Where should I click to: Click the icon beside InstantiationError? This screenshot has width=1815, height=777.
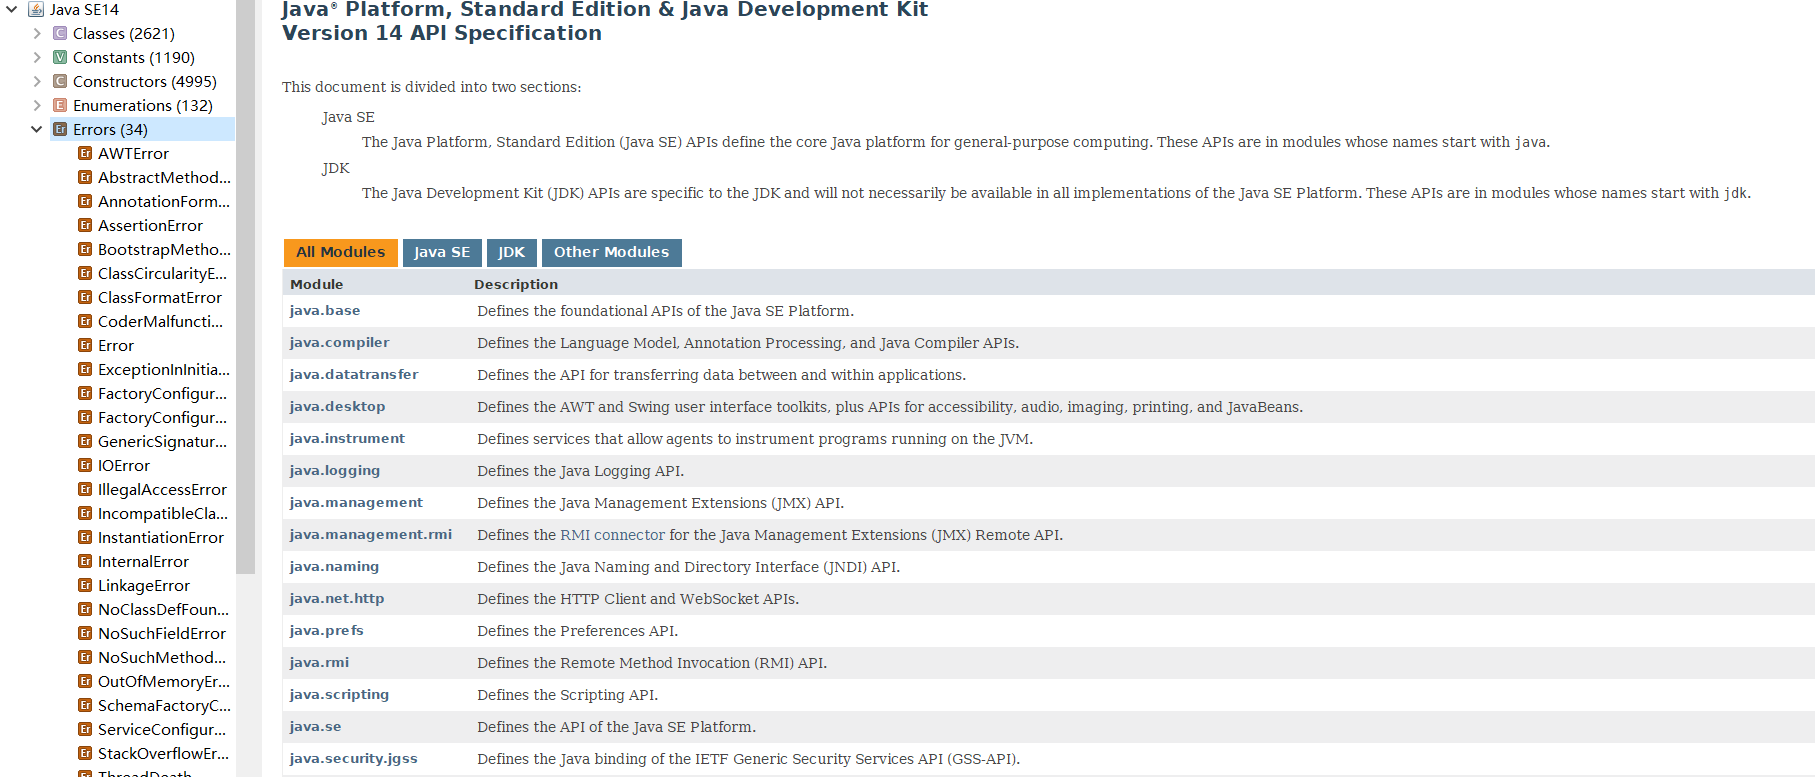(85, 537)
